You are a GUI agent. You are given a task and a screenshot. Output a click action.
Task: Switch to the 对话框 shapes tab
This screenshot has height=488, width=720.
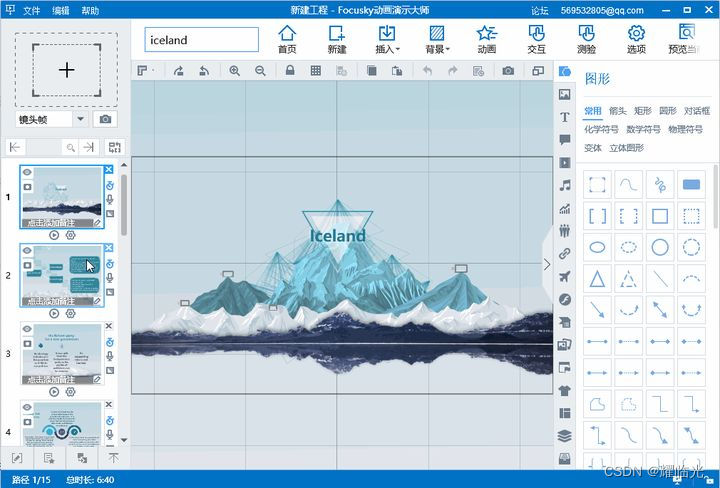697,111
